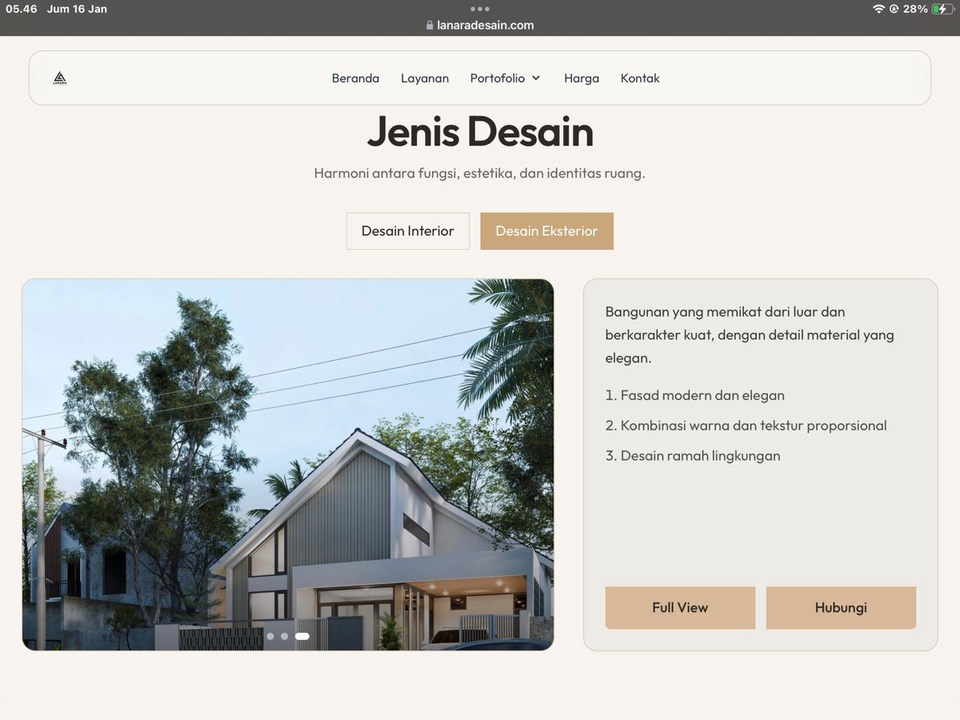Go to the Layanan page

click(425, 78)
